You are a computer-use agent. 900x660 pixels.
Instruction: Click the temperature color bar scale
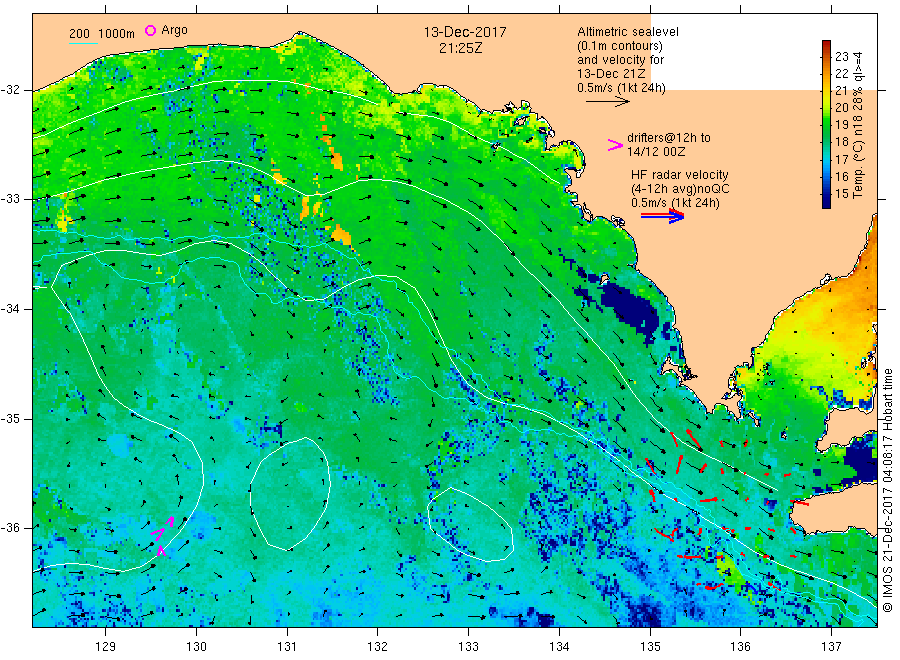pyautogui.click(x=826, y=124)
